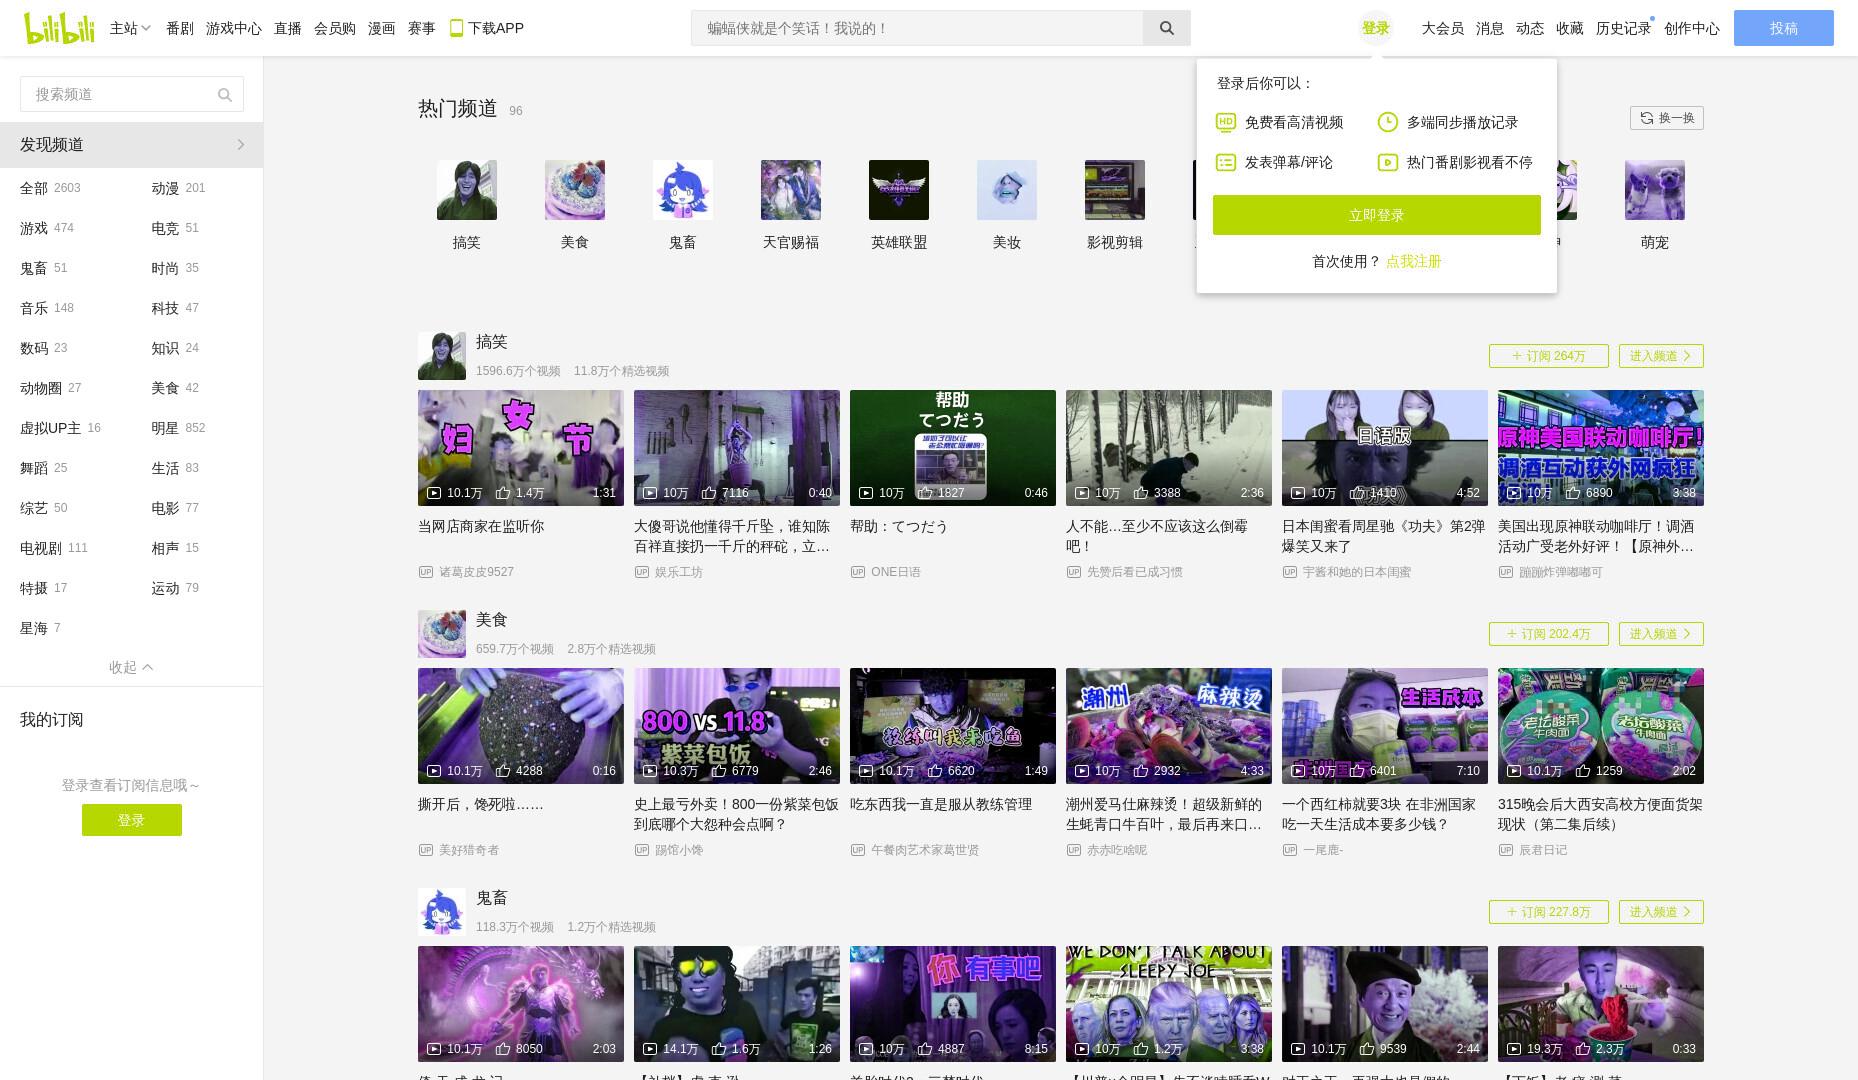Click the 搞笑 section header avatar
1858x1080 pixels.
point(442,356)
